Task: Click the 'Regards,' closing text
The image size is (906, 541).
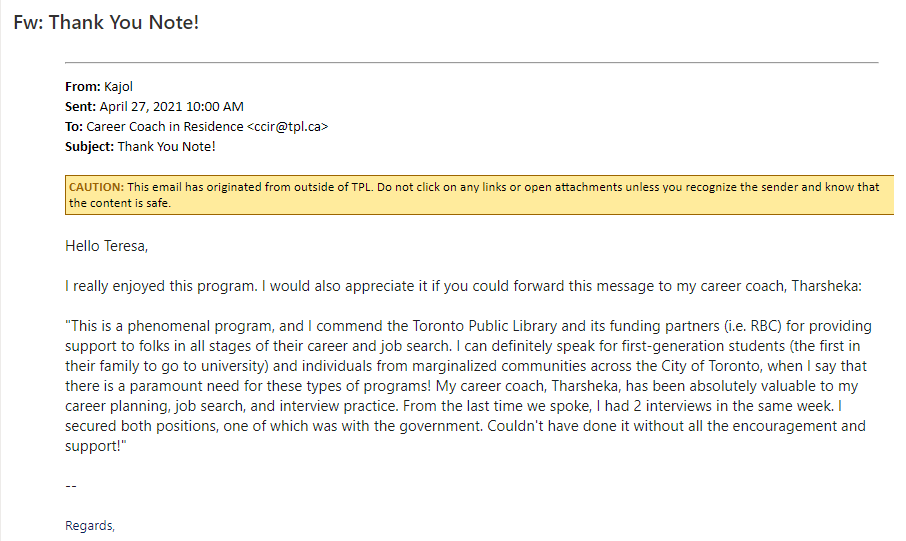Action: 90,526
